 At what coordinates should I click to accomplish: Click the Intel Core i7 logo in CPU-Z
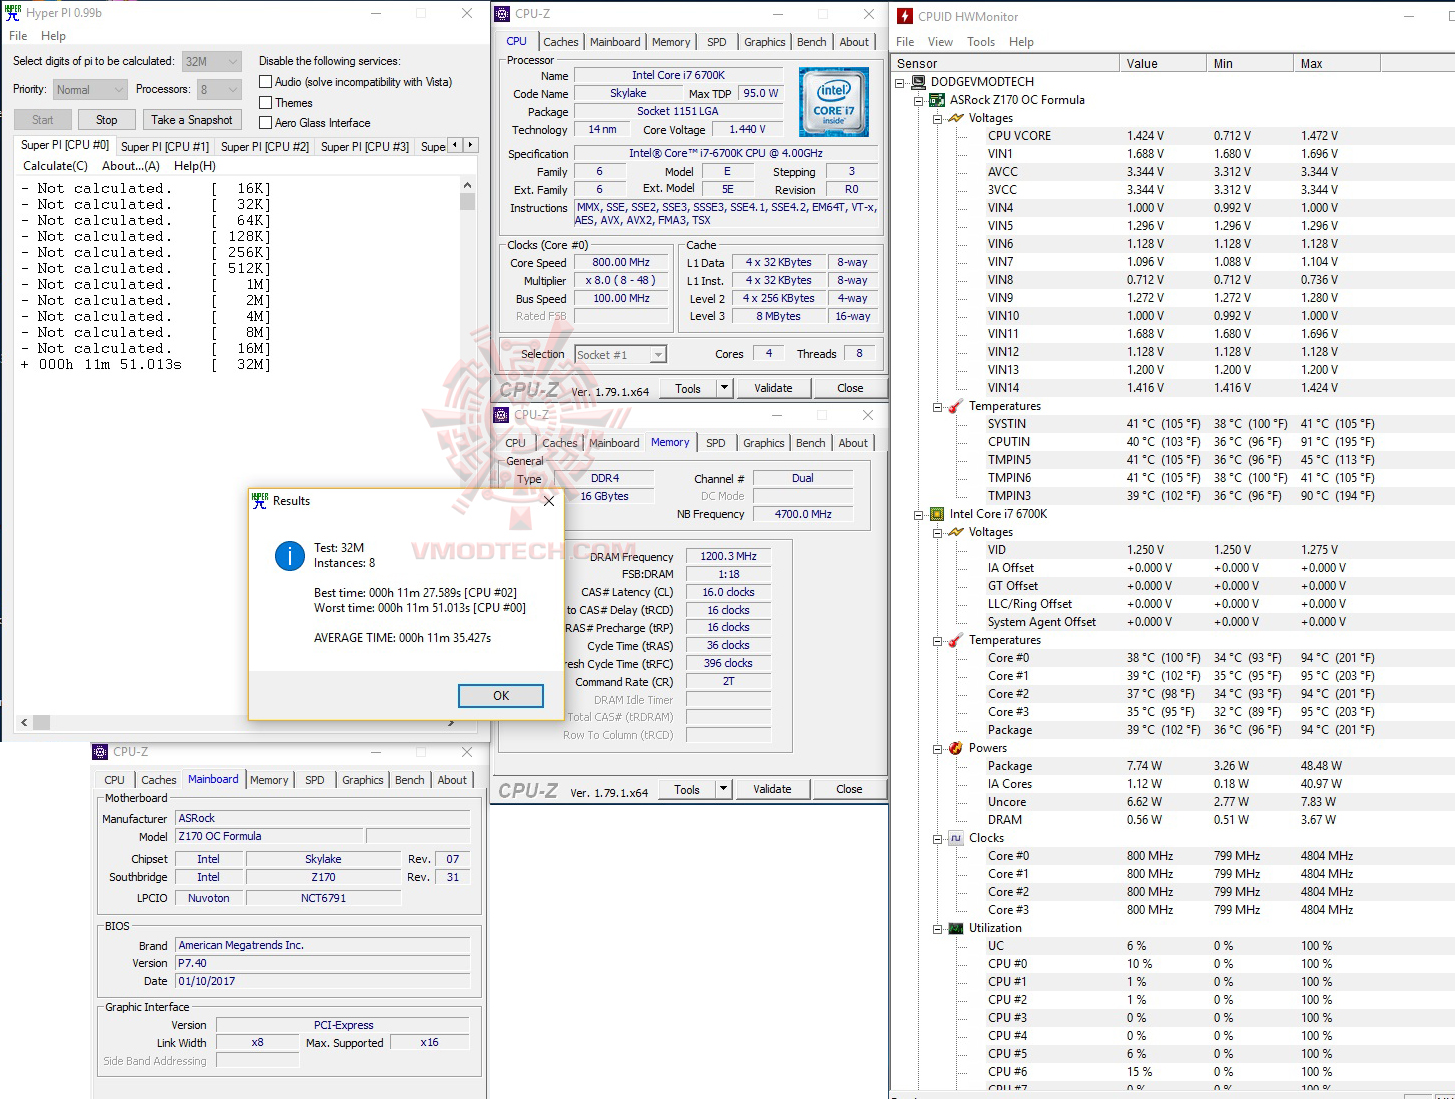pyautogui.click(x=834, y=102)
